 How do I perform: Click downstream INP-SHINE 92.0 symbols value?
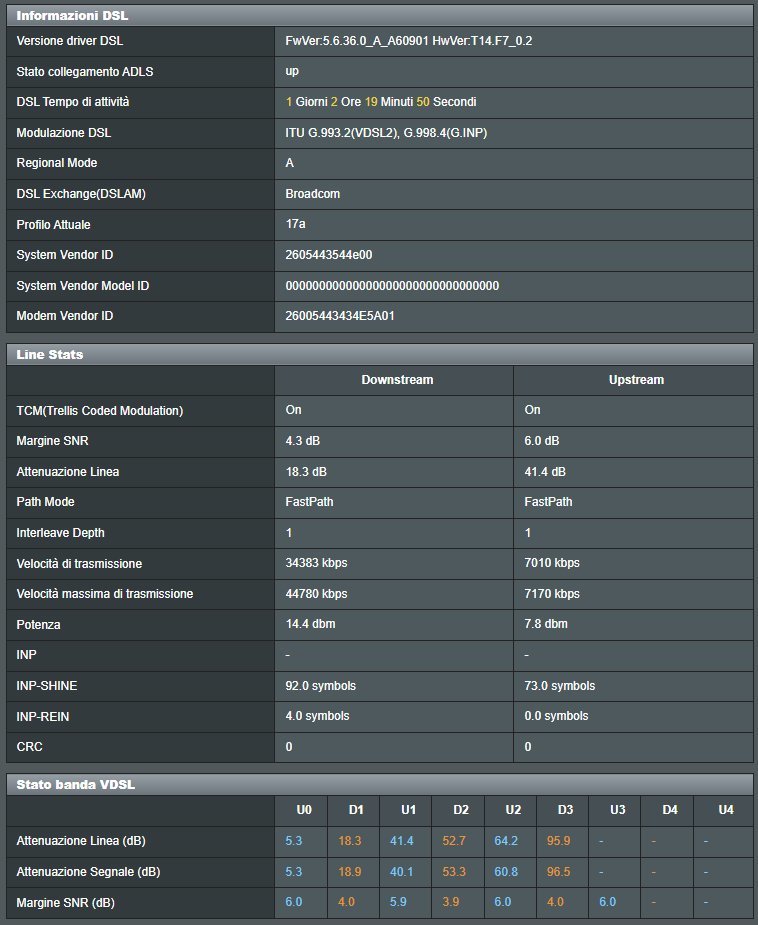(x=320, y=685)
